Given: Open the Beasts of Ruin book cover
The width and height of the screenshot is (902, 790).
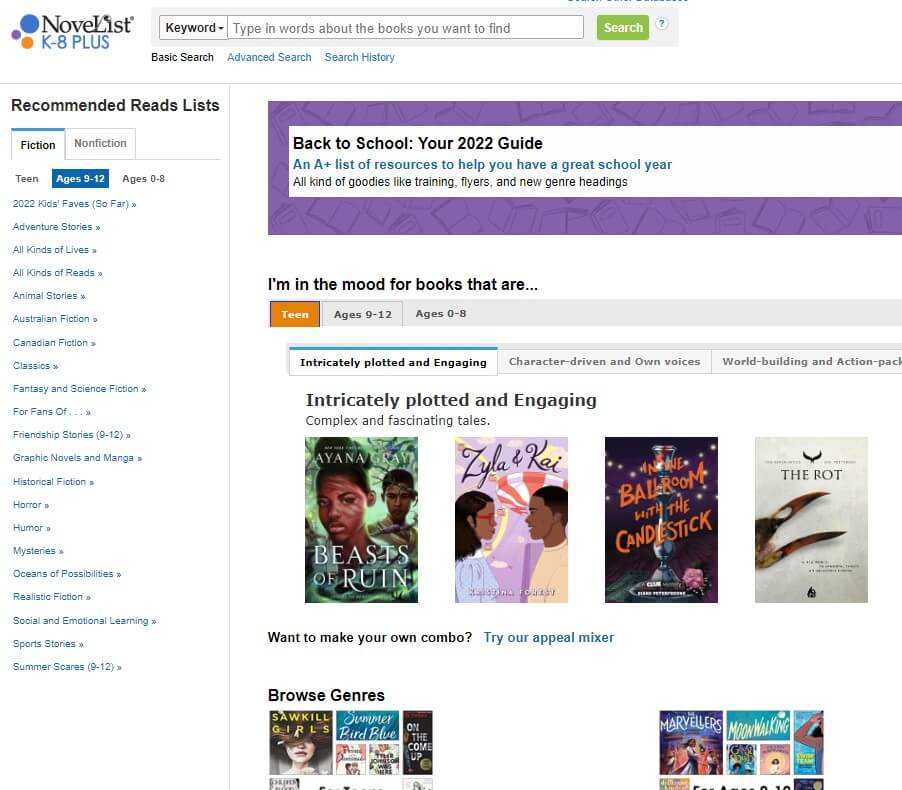Looking at the screenshot, I should (361, 520).
